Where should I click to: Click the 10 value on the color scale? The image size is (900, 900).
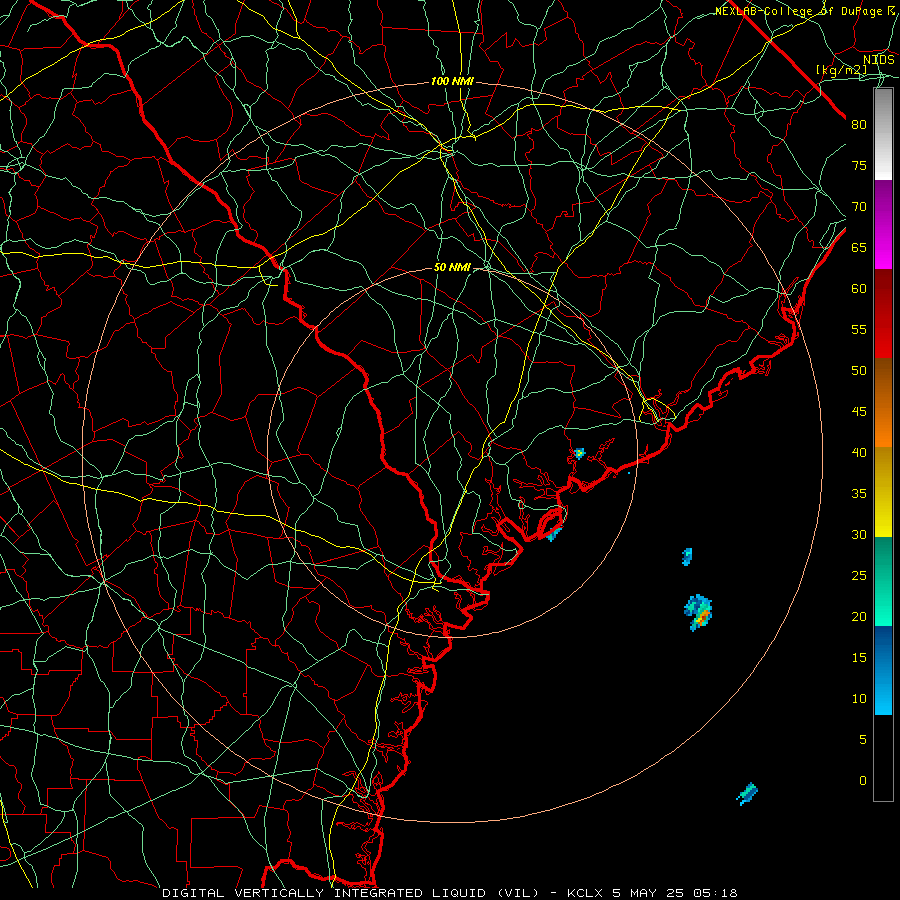[859, 699]
